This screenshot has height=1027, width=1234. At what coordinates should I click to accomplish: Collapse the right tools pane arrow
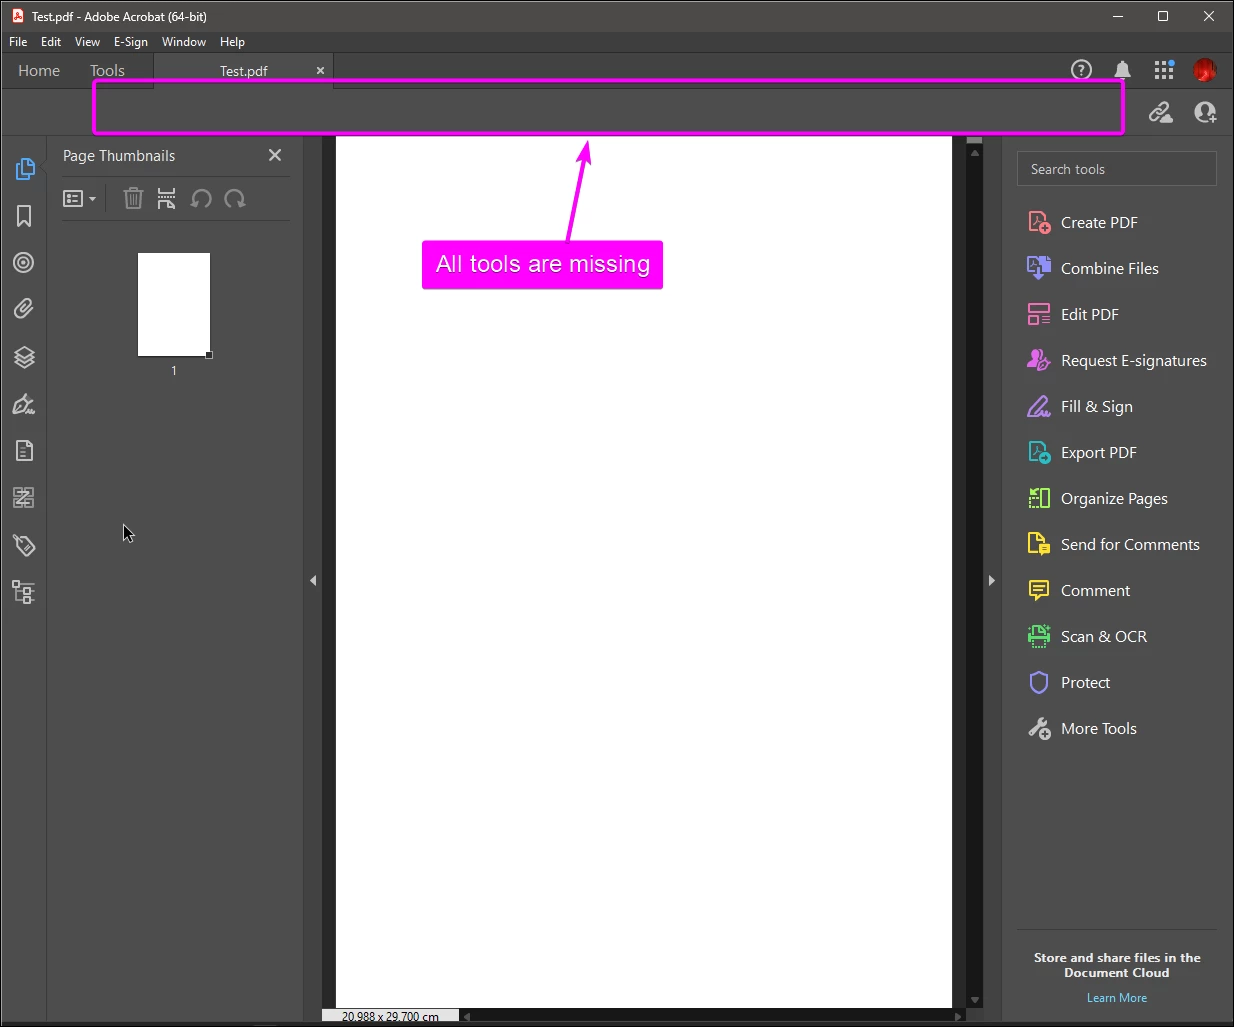click(992, 580)
